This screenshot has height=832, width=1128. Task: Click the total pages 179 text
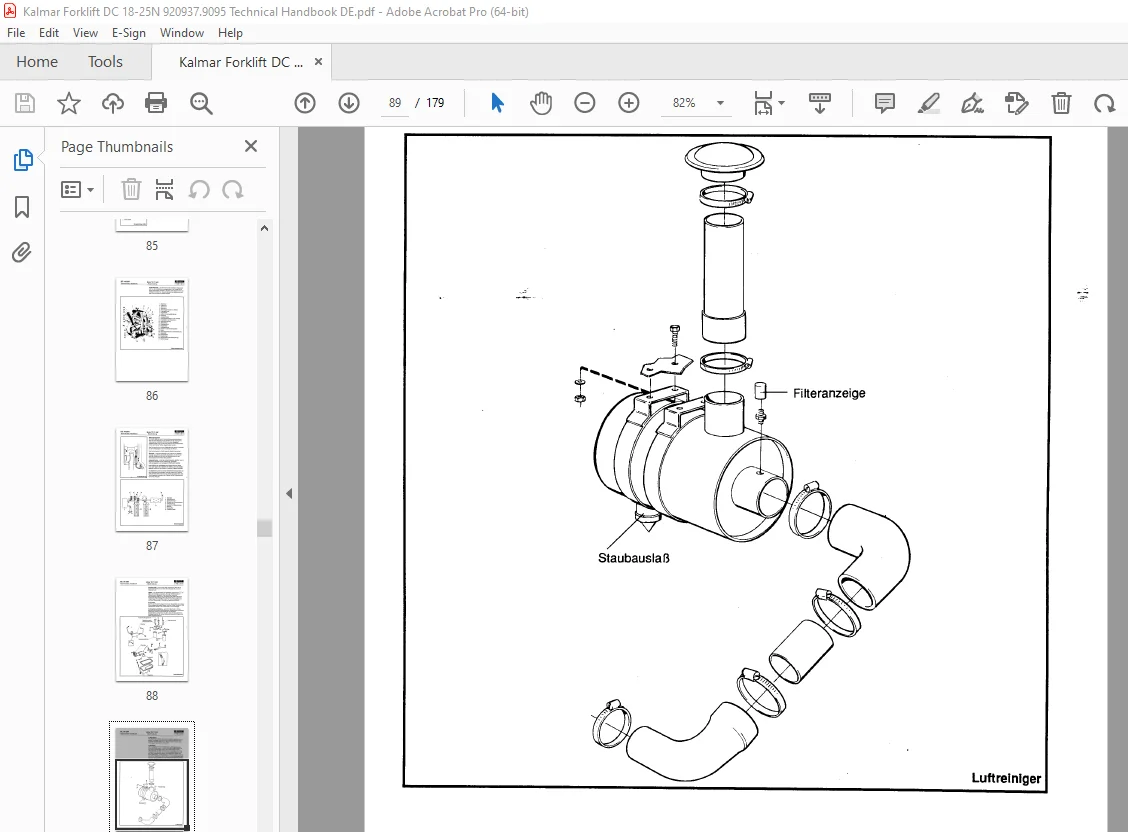[435, 103]
